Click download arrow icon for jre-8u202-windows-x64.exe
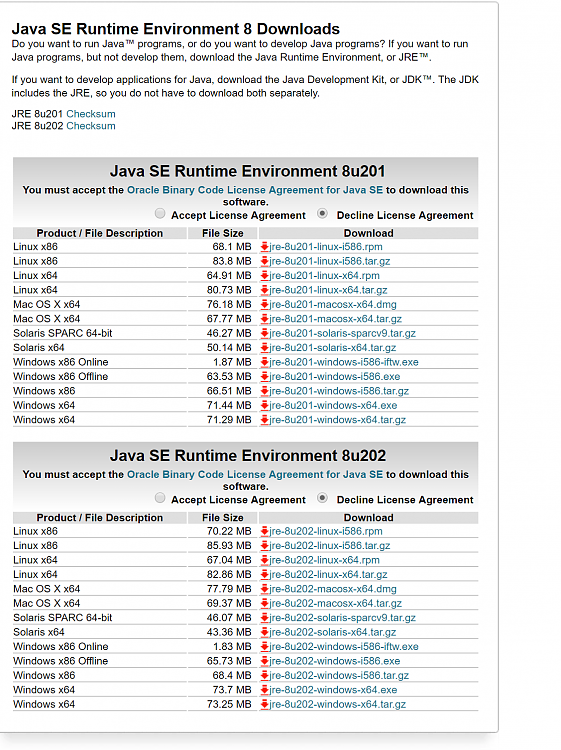The width and height of the screenshot is (561, 750). 264,690
